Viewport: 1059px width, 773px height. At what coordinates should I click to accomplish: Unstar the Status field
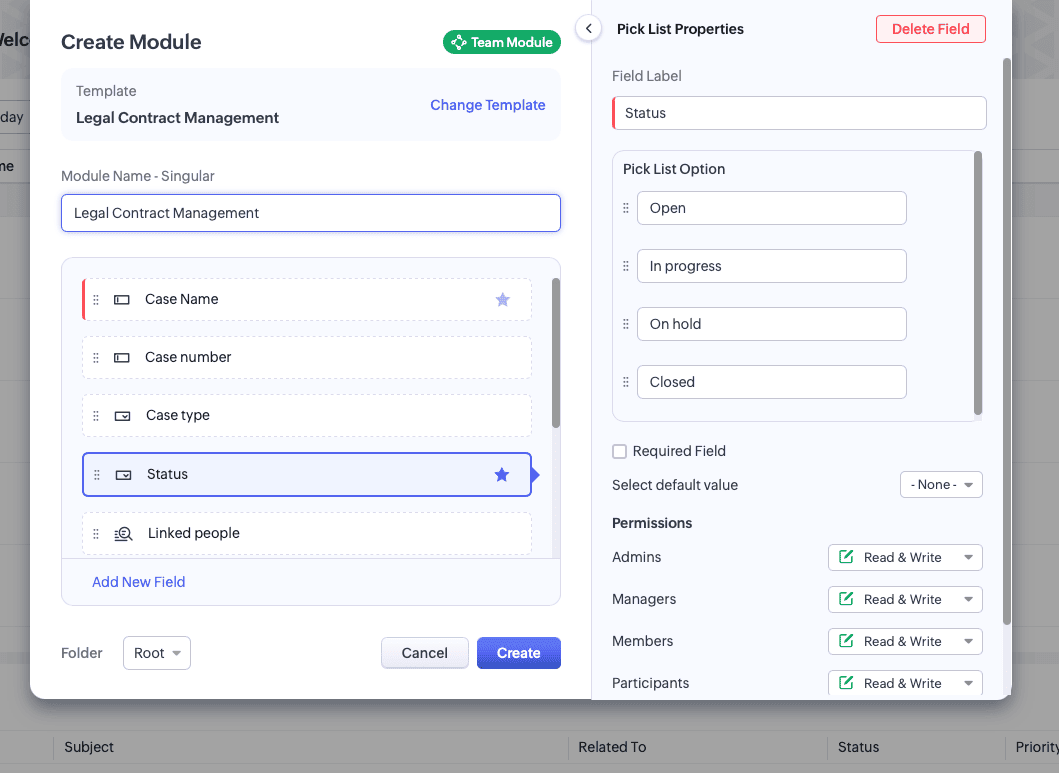[x=502, y=475]
